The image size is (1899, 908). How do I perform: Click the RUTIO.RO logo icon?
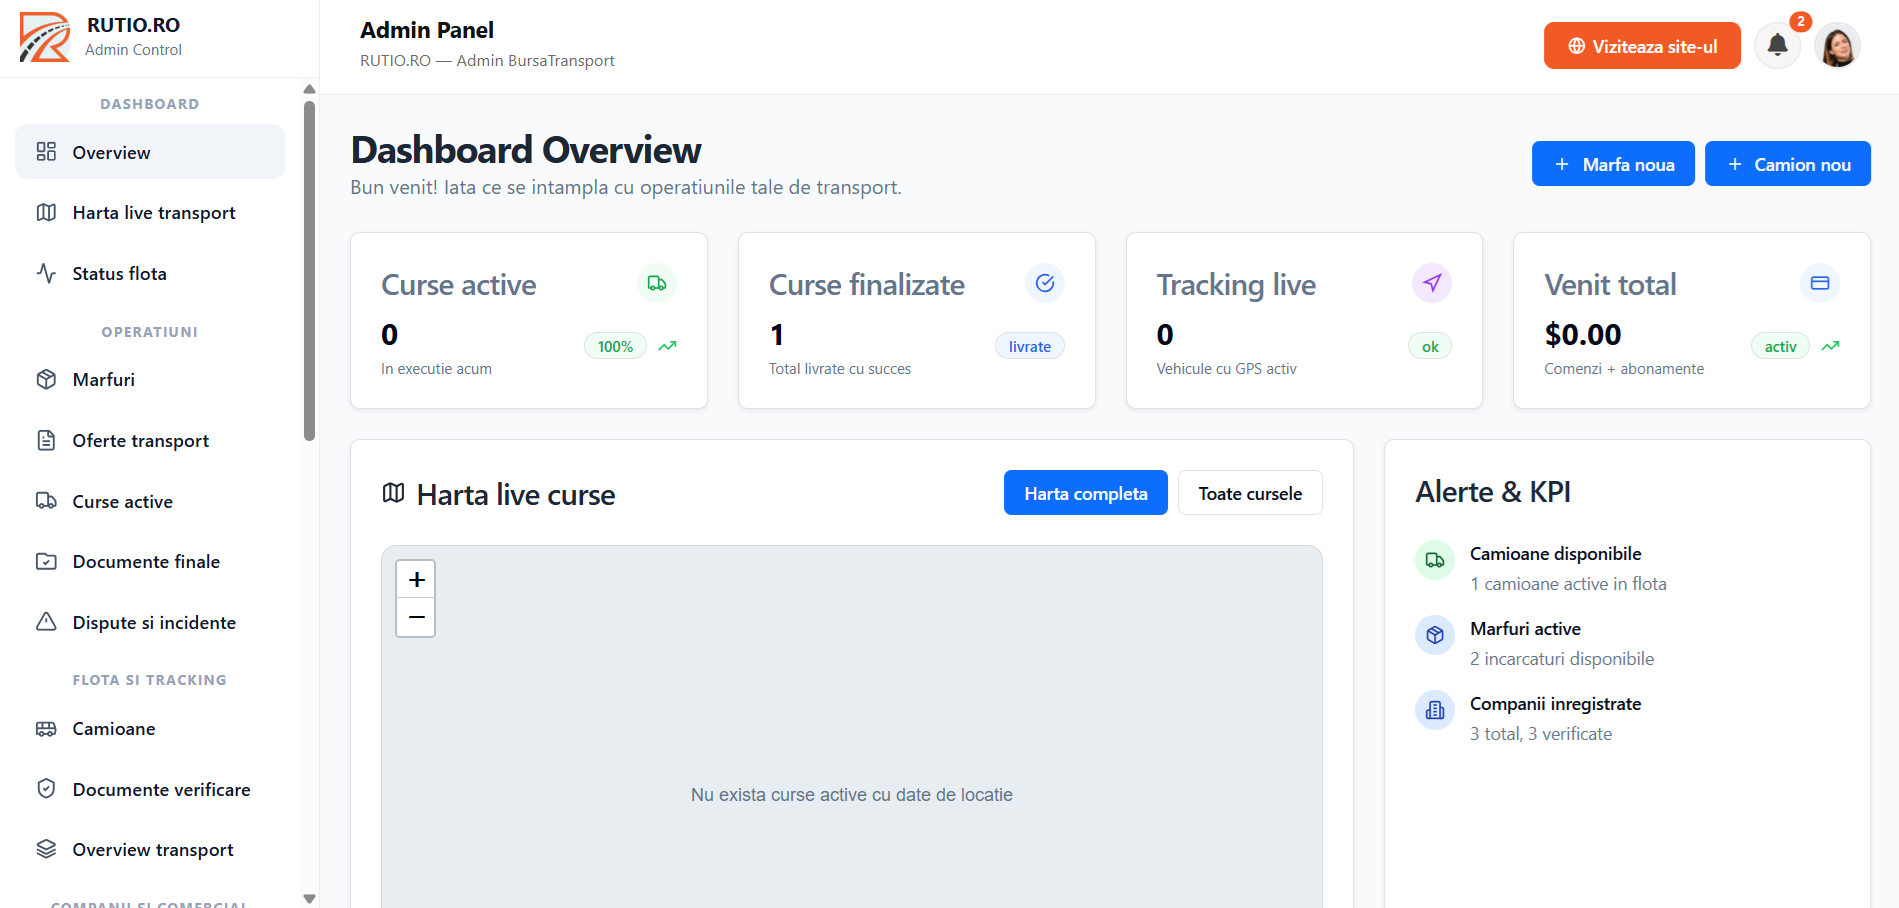(45, 37)
